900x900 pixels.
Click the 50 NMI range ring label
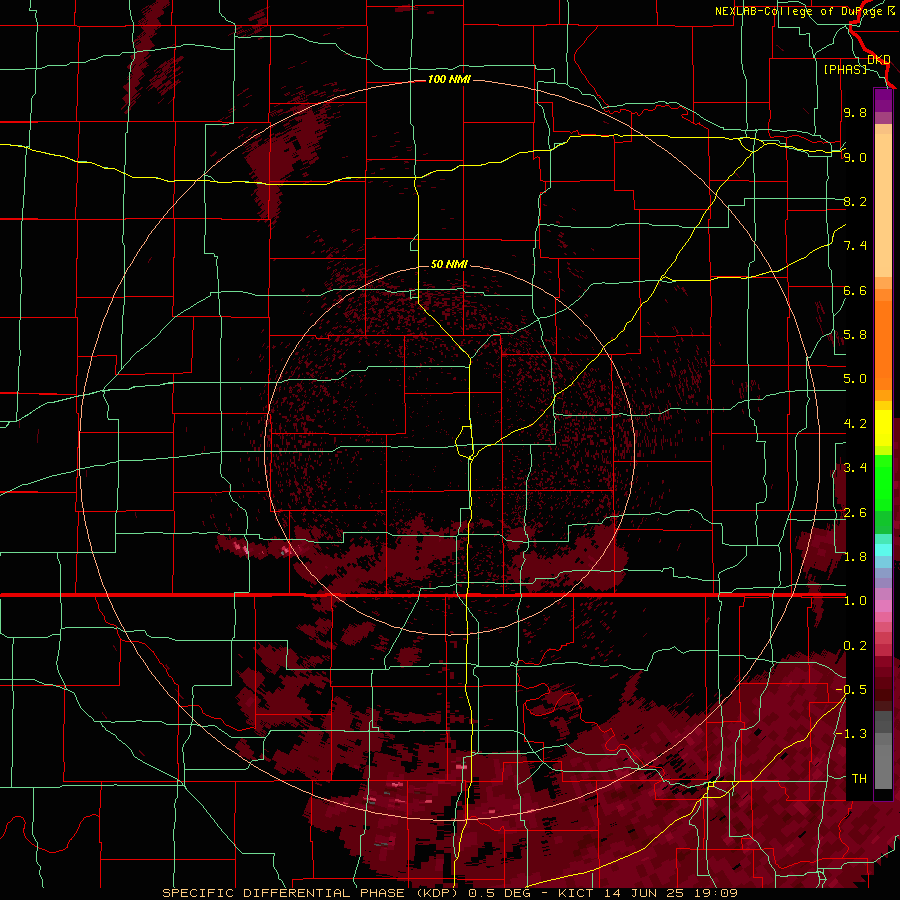coord(449,264)
